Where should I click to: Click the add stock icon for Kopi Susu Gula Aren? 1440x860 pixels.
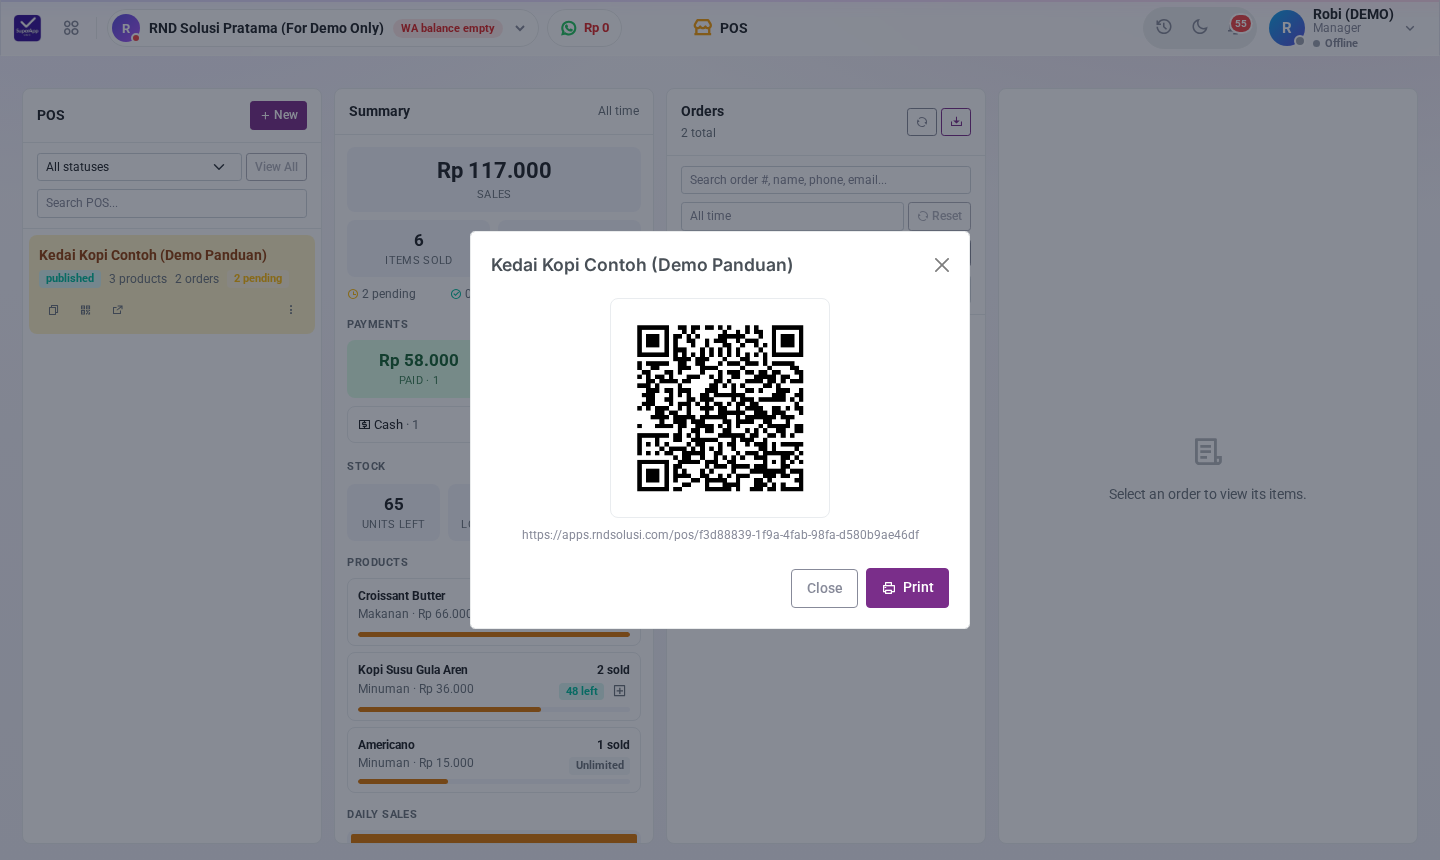tap(620, 691)
